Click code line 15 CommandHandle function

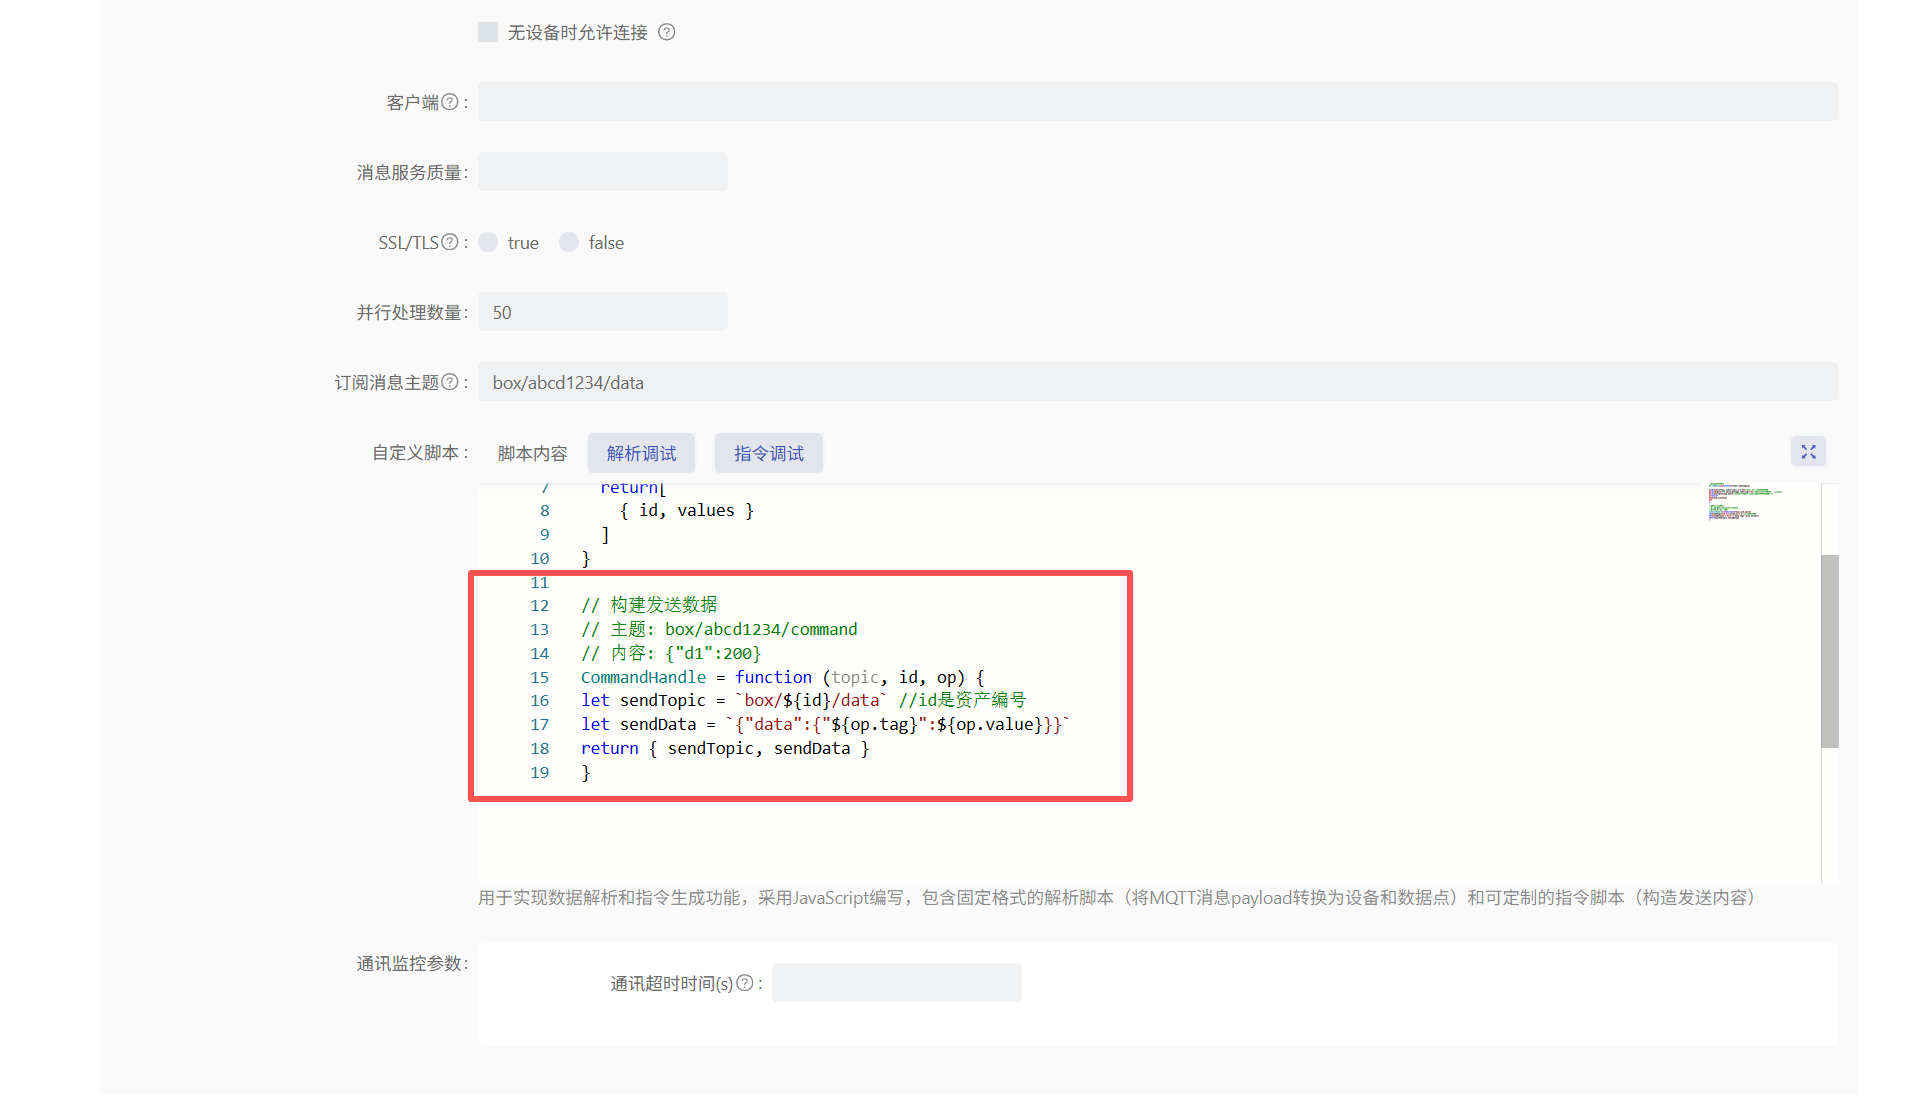782,677
